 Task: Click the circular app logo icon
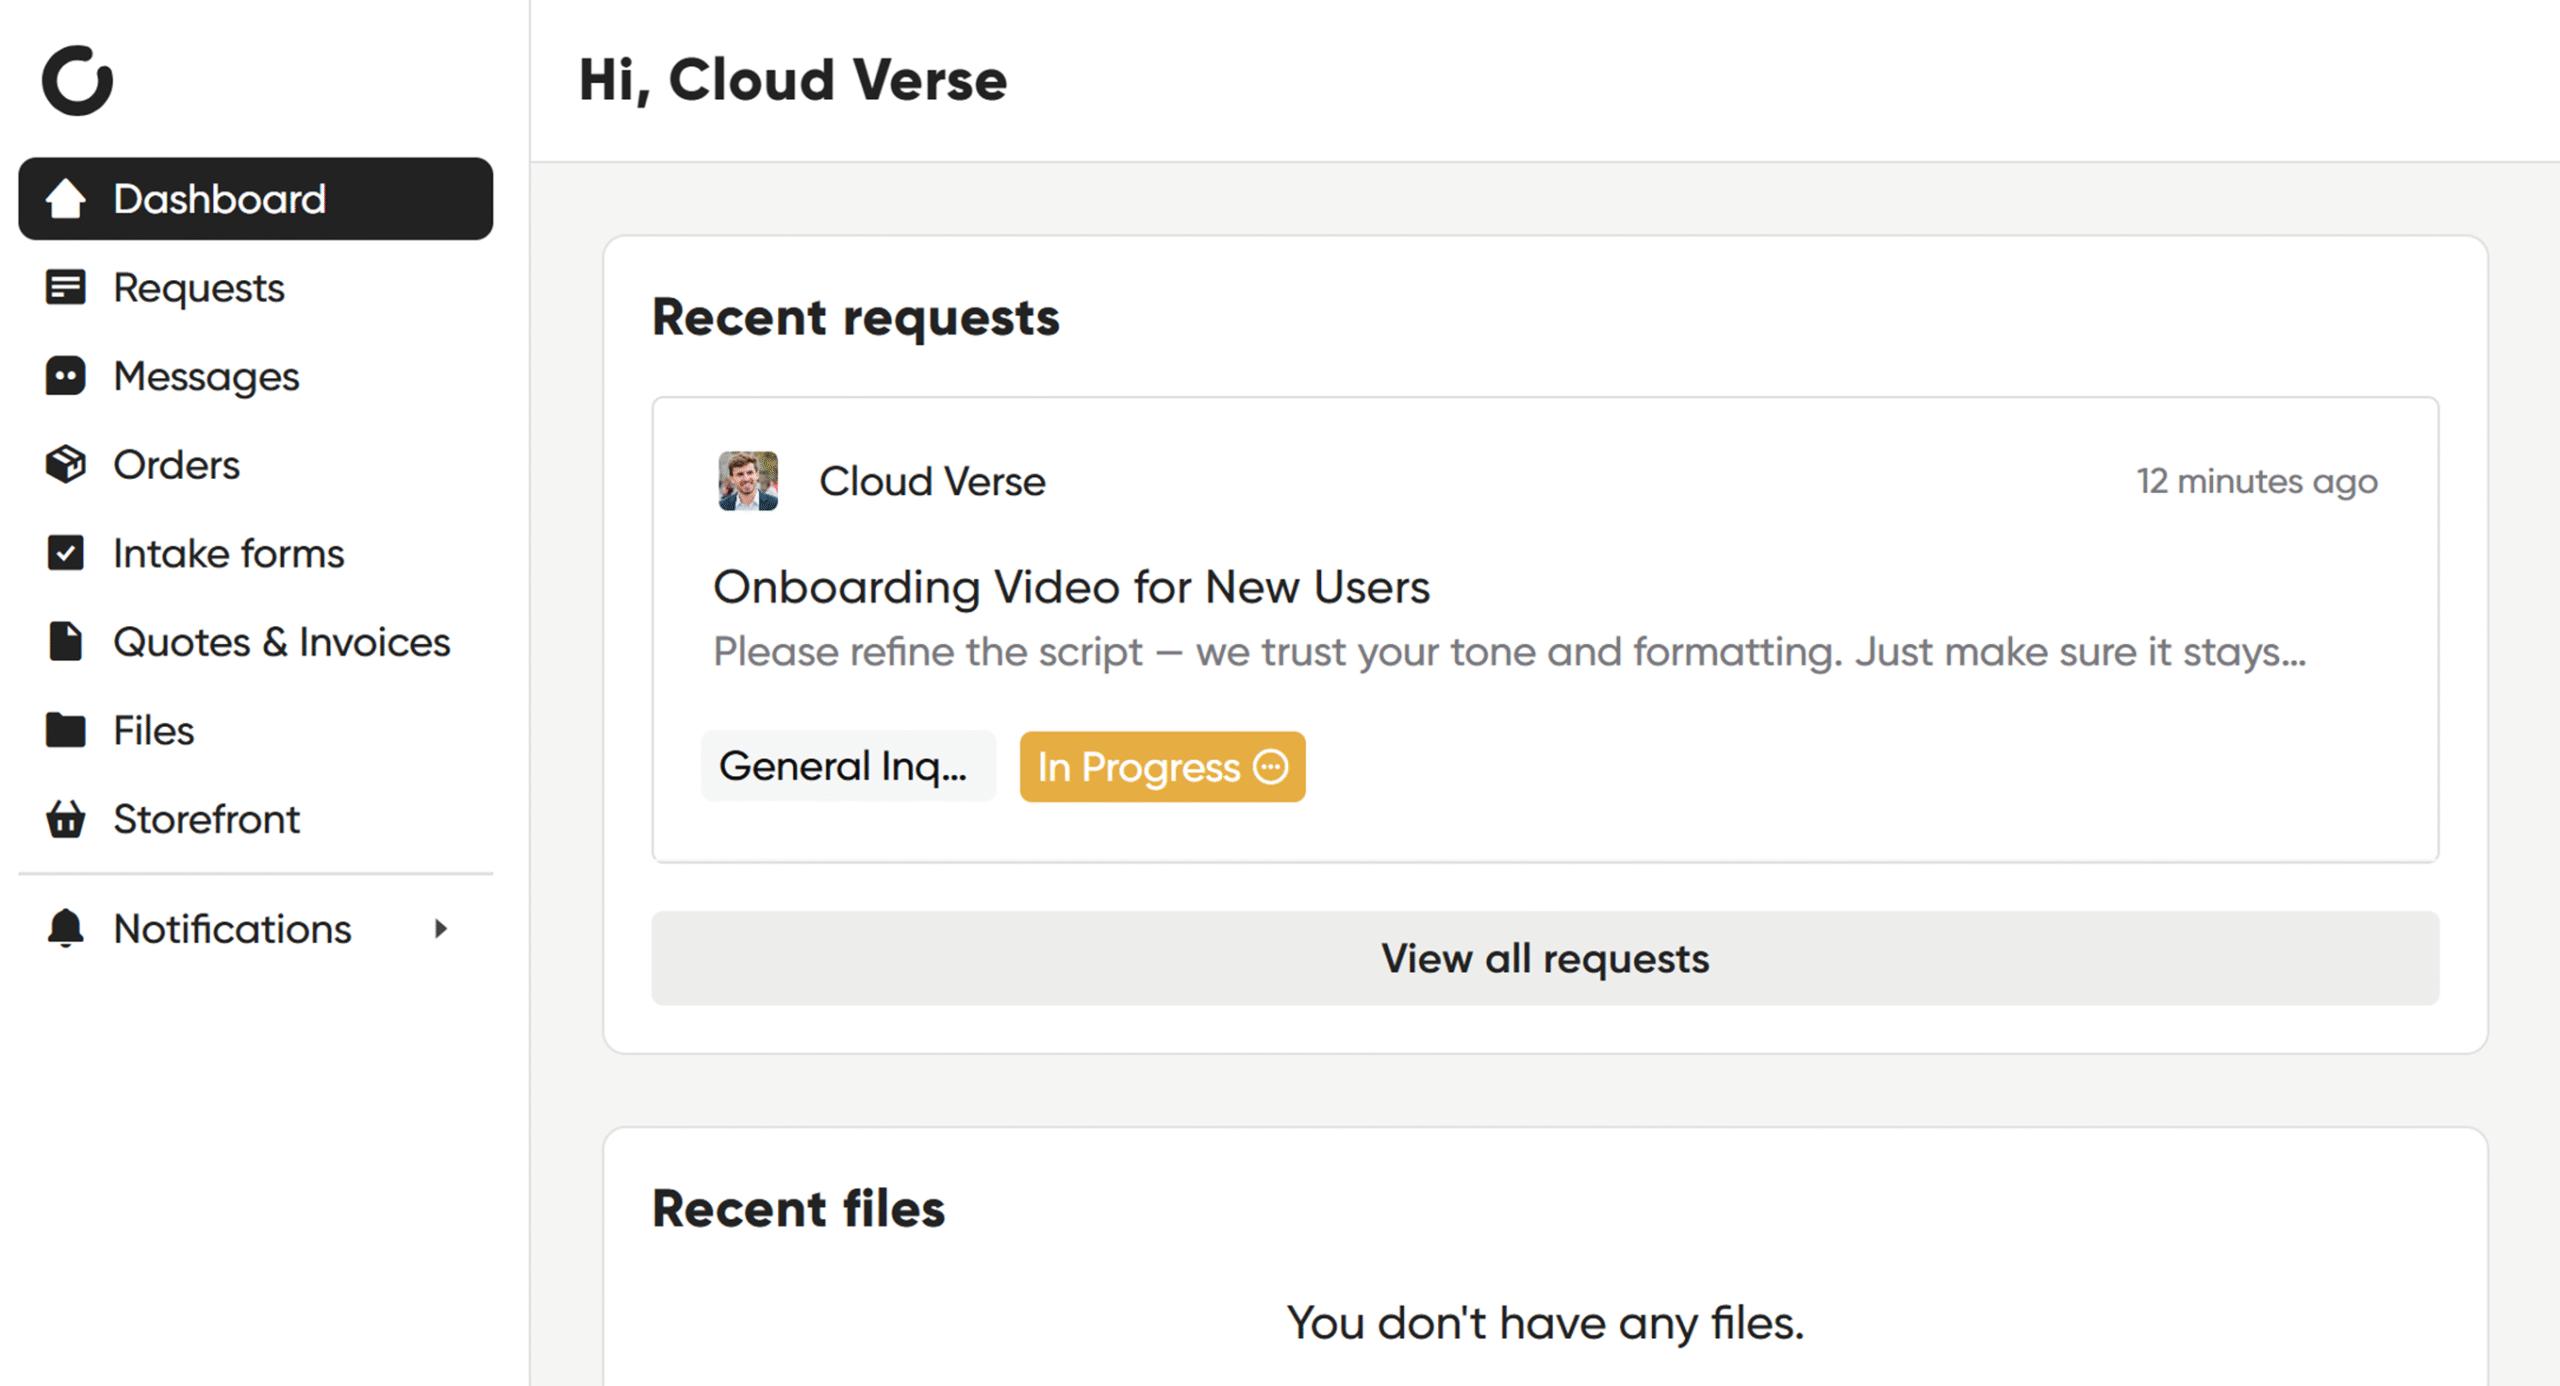tap(77, 80)
